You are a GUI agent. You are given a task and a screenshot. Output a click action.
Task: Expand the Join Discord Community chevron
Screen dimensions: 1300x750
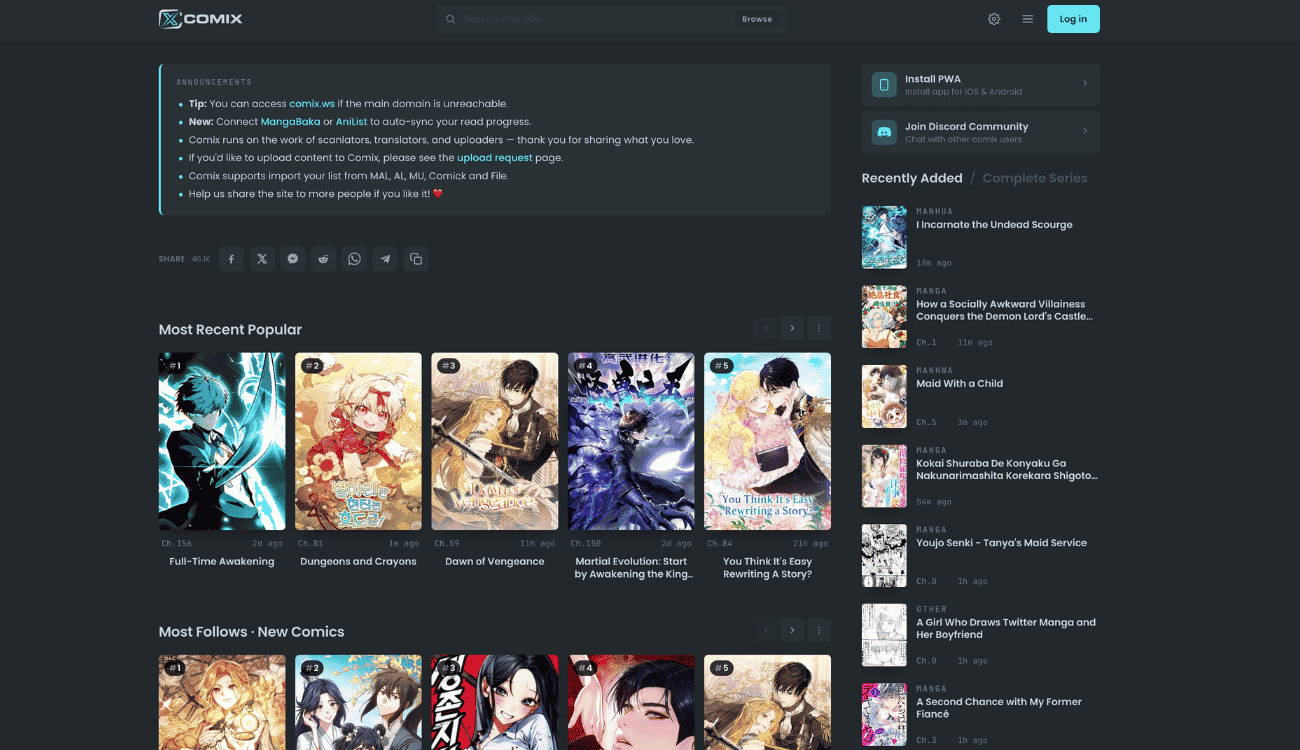1085,131
